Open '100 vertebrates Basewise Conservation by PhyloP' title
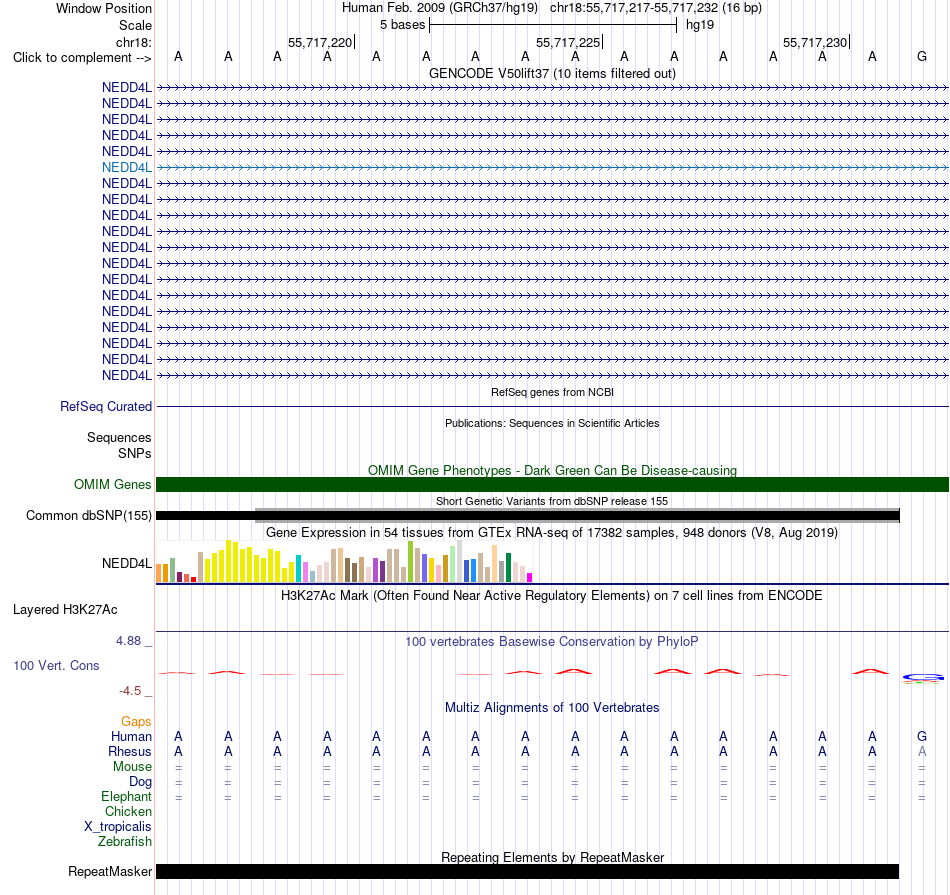 [552, 641]
